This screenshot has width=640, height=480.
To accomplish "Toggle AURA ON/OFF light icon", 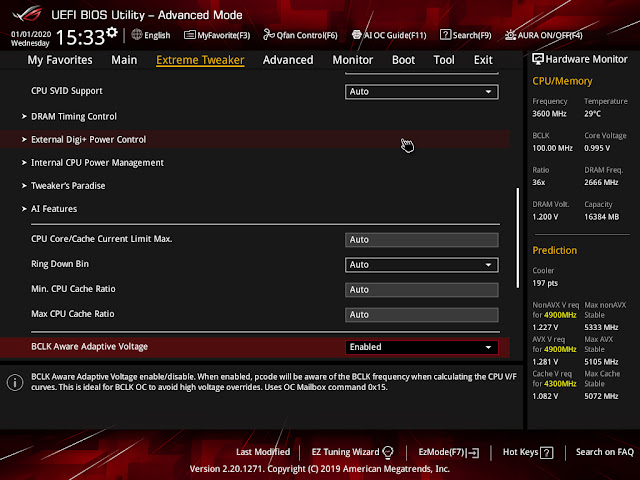I will [x=510, y=35].
